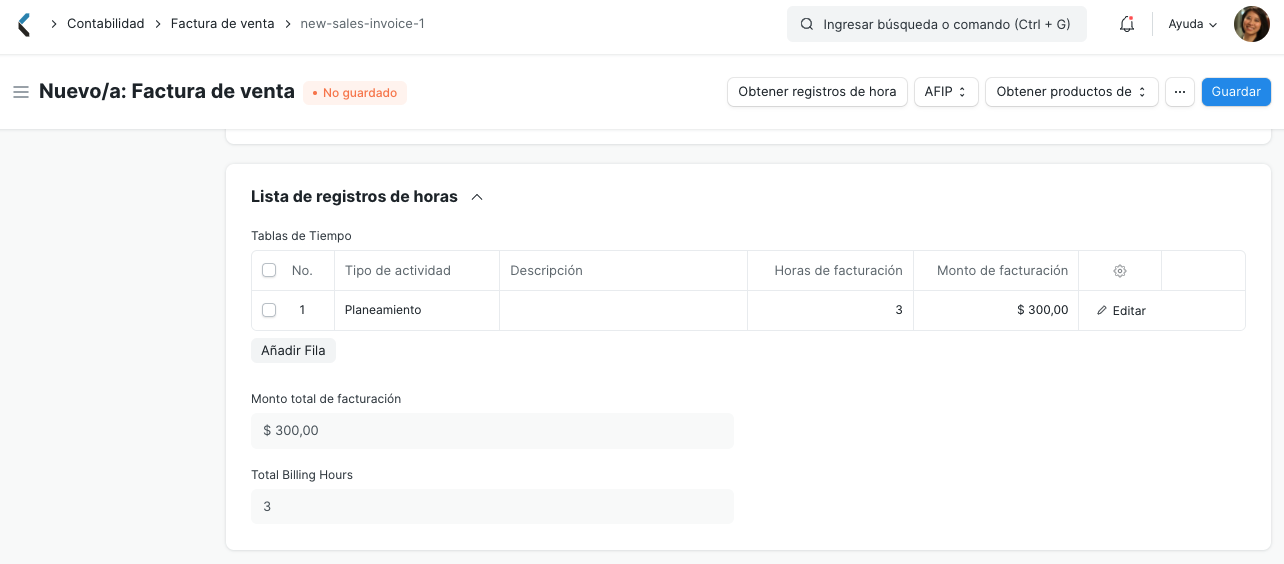Click the empty Descripción cell in row 1

[624, 310]
